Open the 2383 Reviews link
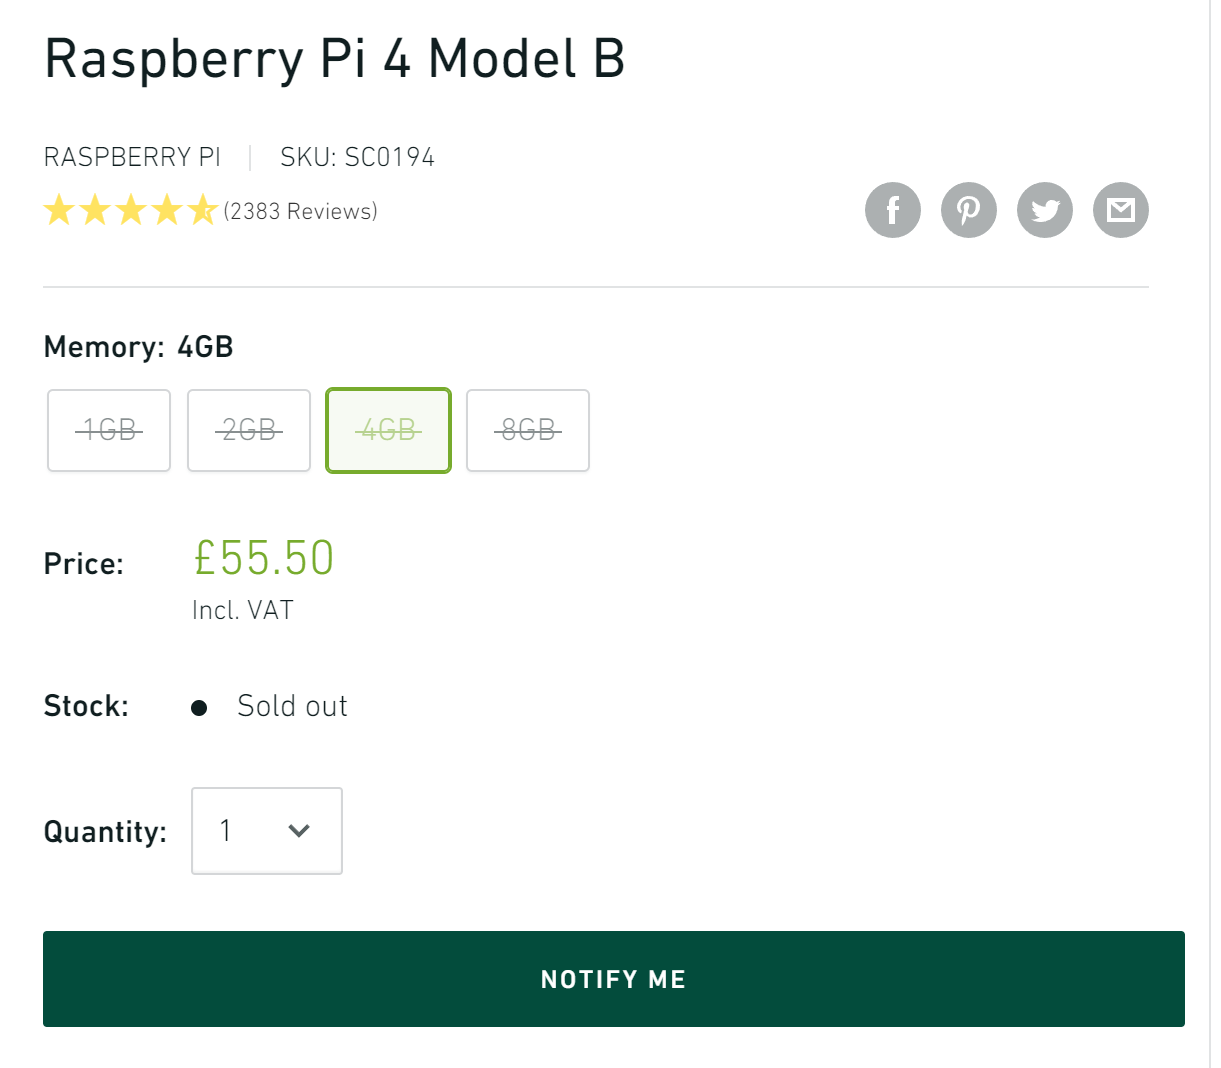1221x1068 pixels. [x=300, y=211]
